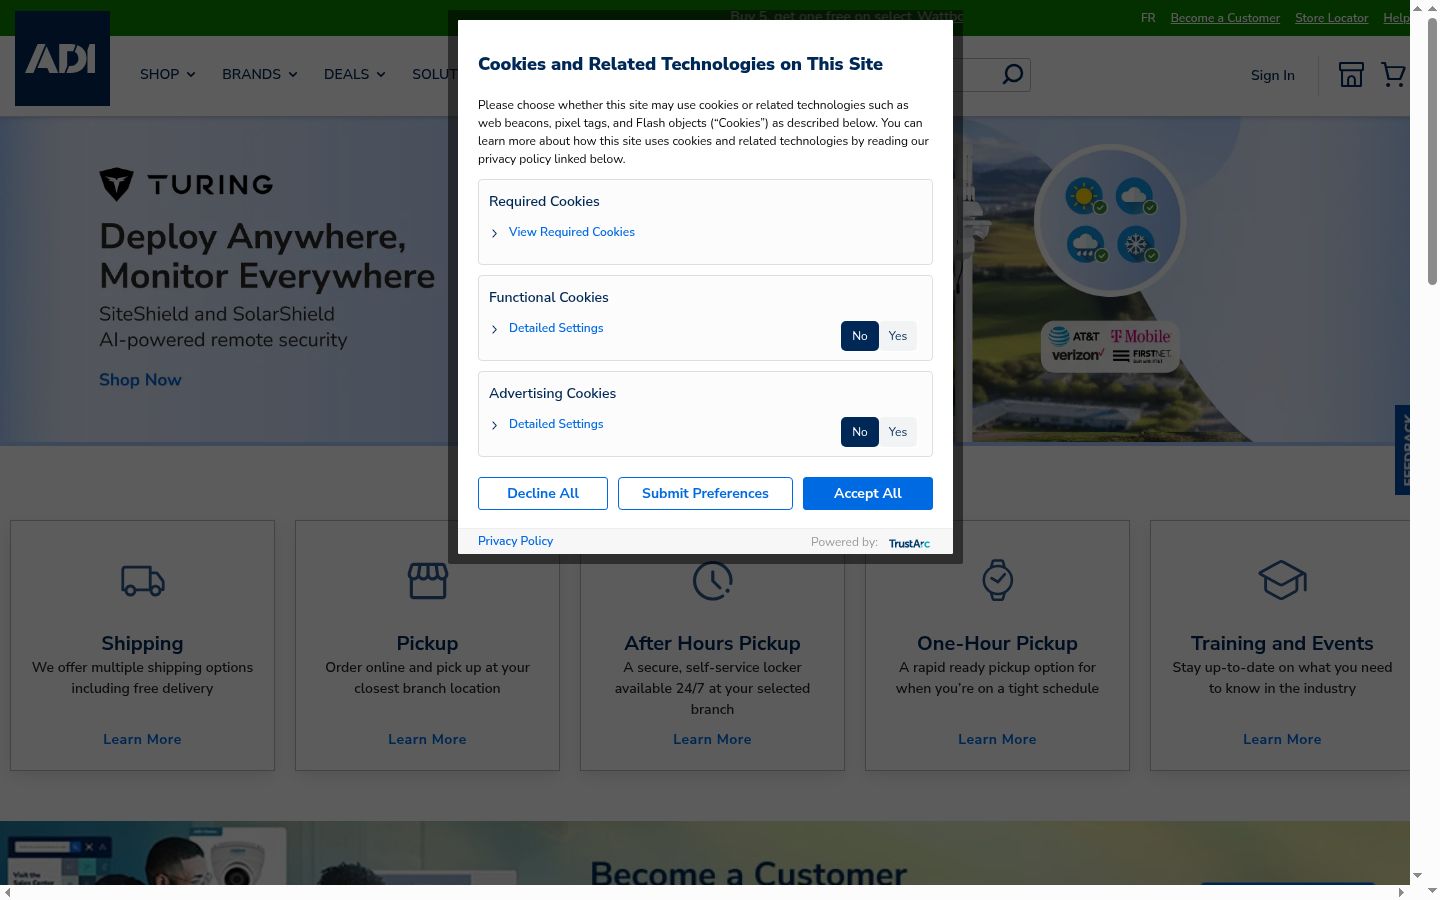1440x900 pixels.
Task: Click the Training graduation cap icon
Action: tap(1282, 580)
